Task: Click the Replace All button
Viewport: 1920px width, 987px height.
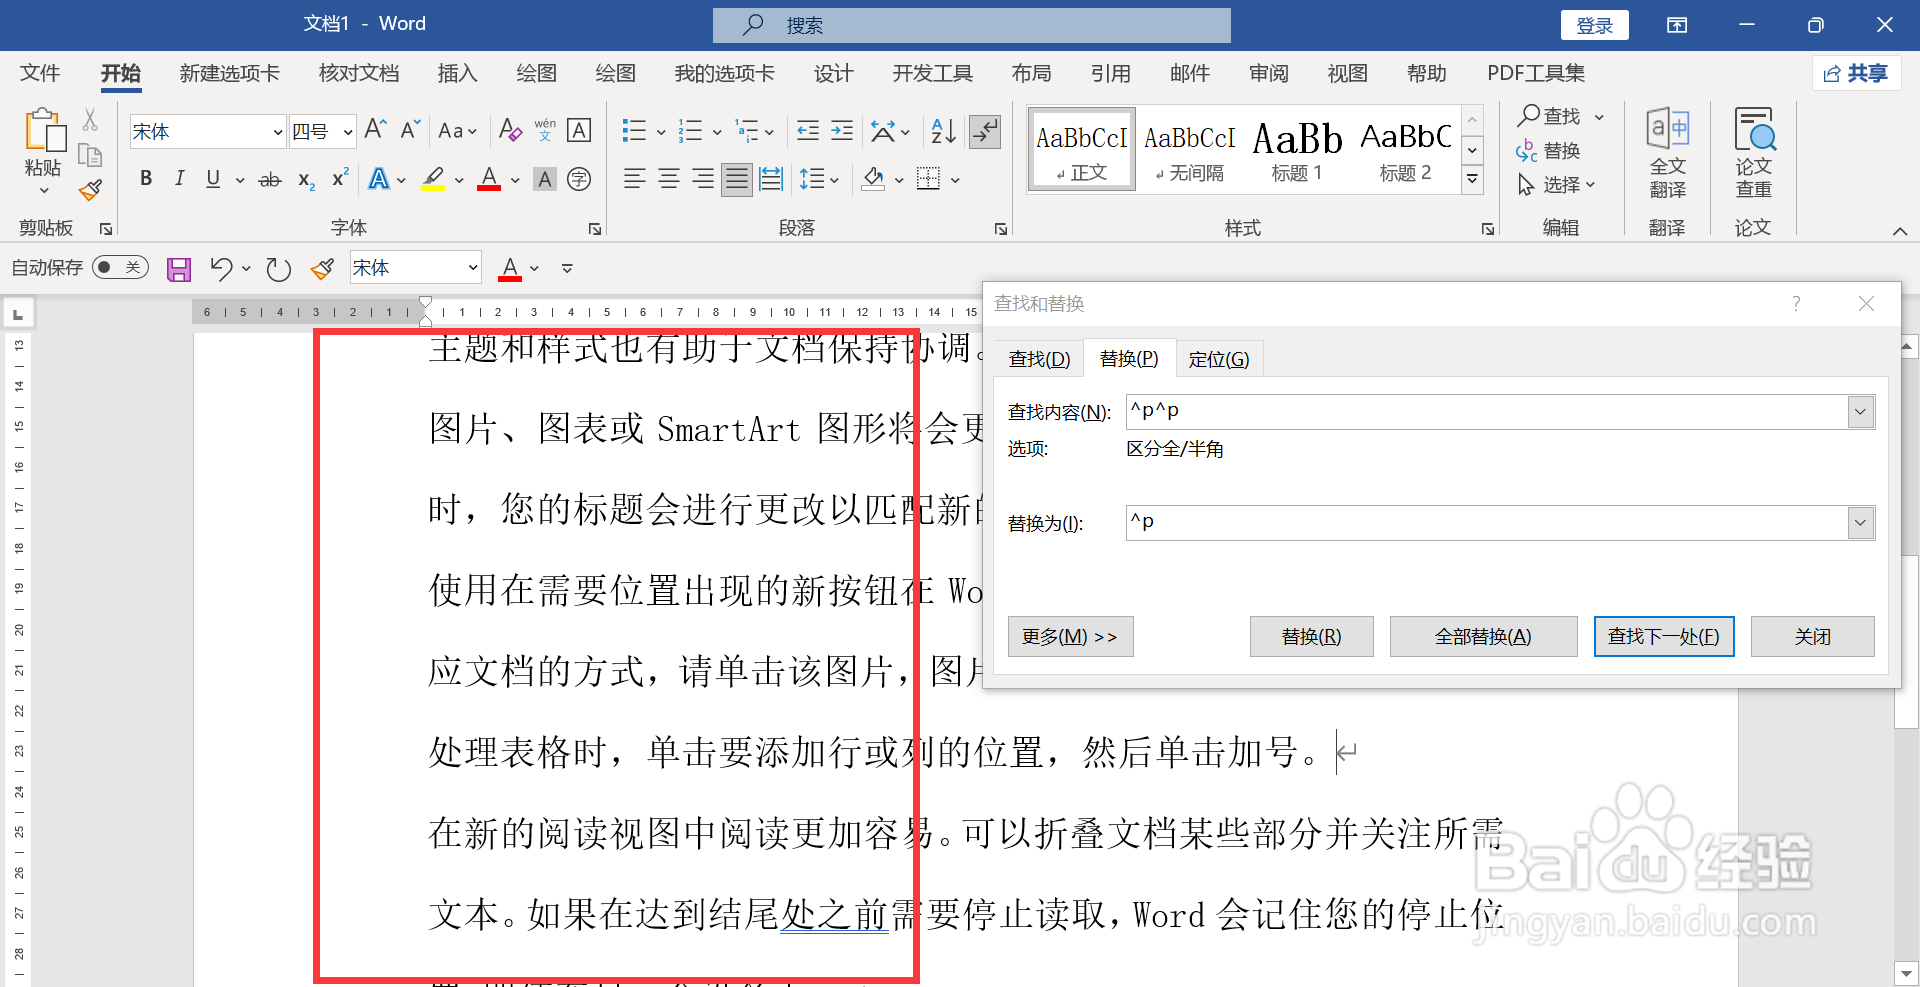Action: (1483, 637)
